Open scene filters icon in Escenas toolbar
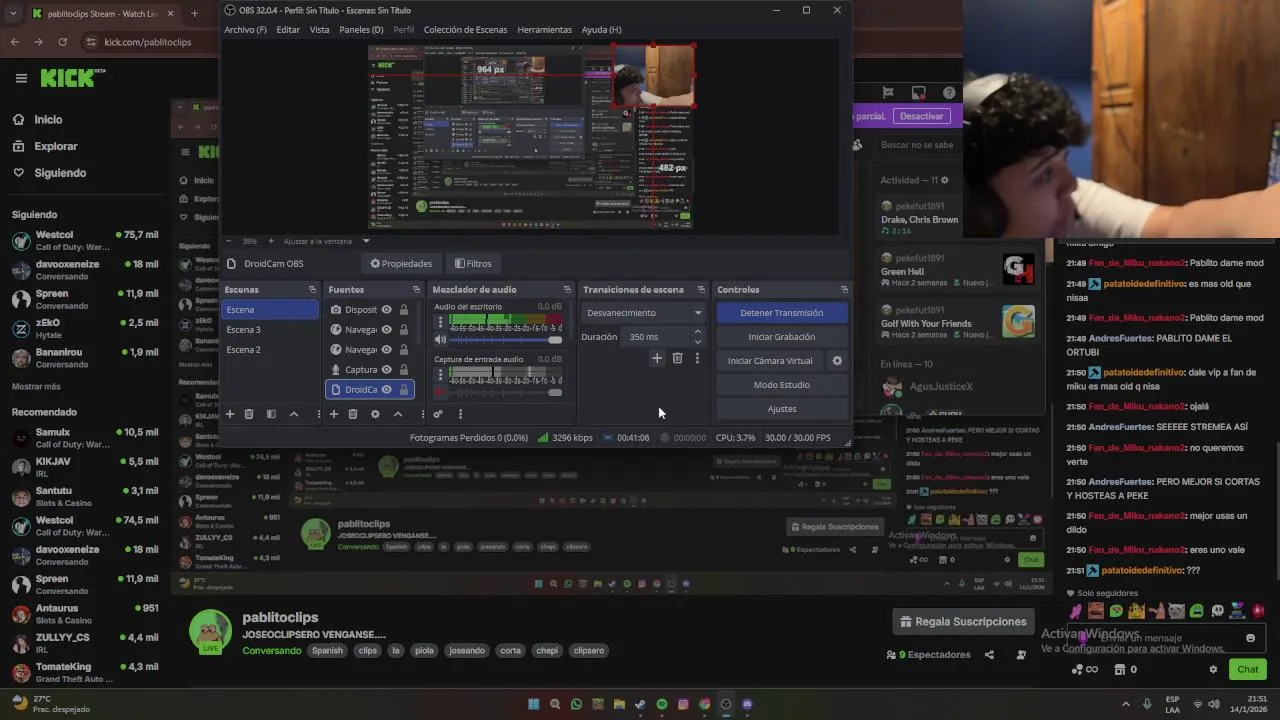 point(271,414)
